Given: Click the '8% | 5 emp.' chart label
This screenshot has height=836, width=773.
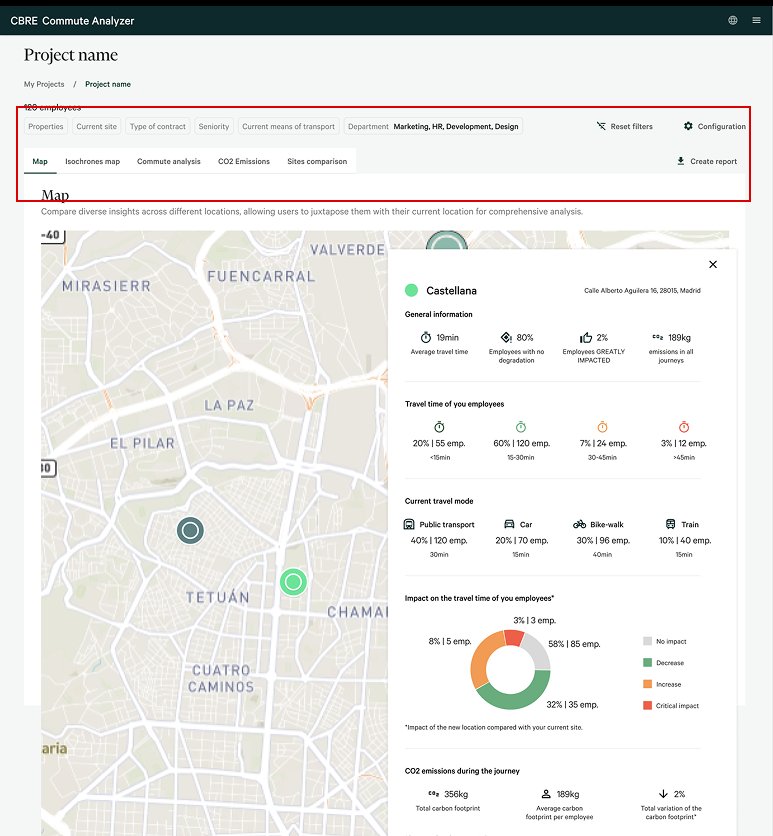Looking at the screenshot, I should 450,641.
